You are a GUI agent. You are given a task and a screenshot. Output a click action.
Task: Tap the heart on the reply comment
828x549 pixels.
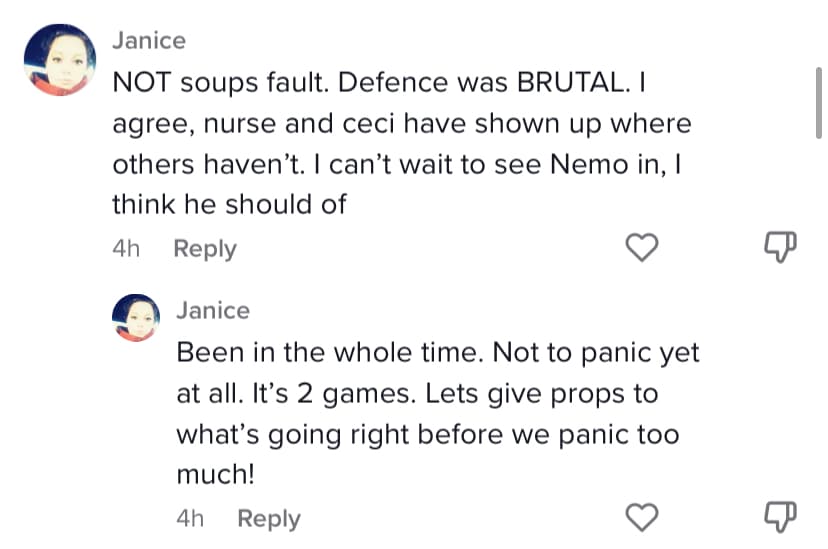[644, 517]
